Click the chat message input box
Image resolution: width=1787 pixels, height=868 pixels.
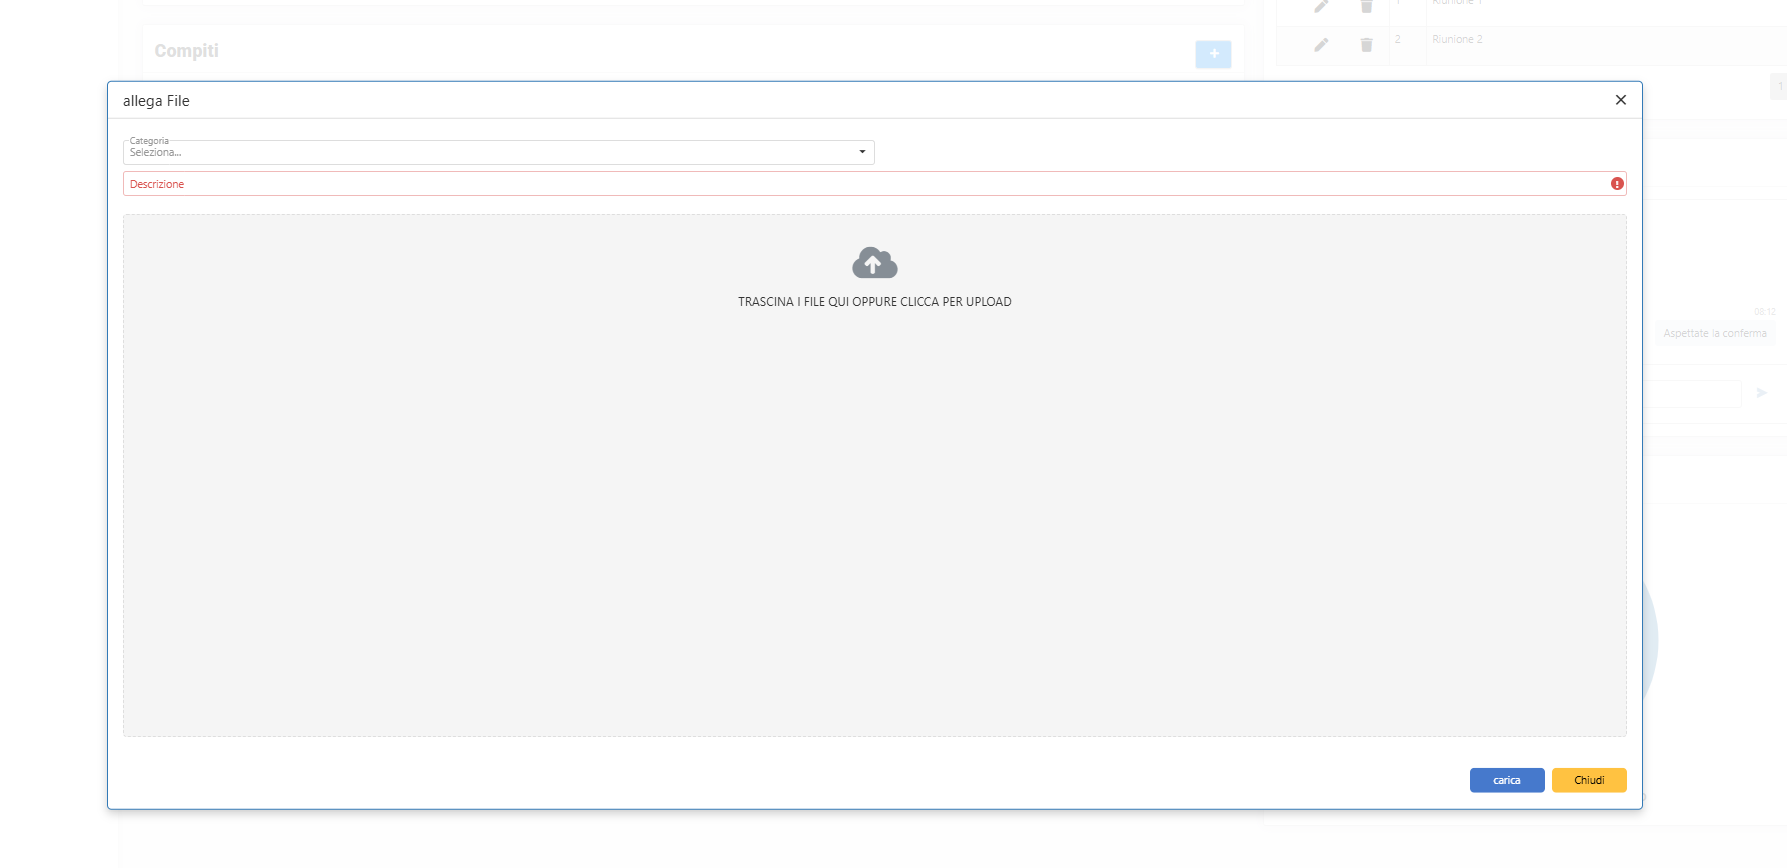pyautogui.click(x=1694, y=393)
